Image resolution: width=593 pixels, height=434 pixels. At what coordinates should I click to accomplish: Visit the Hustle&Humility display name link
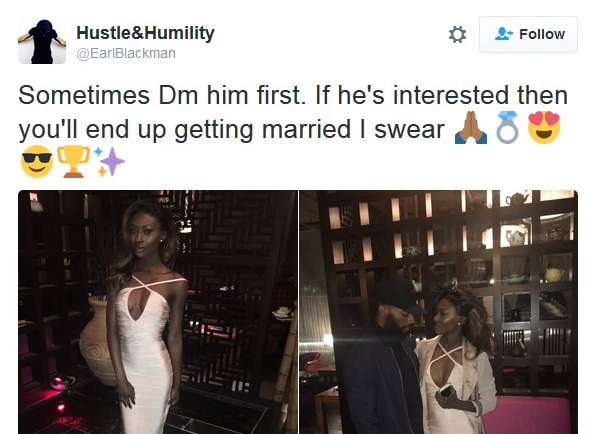(145, 33)
